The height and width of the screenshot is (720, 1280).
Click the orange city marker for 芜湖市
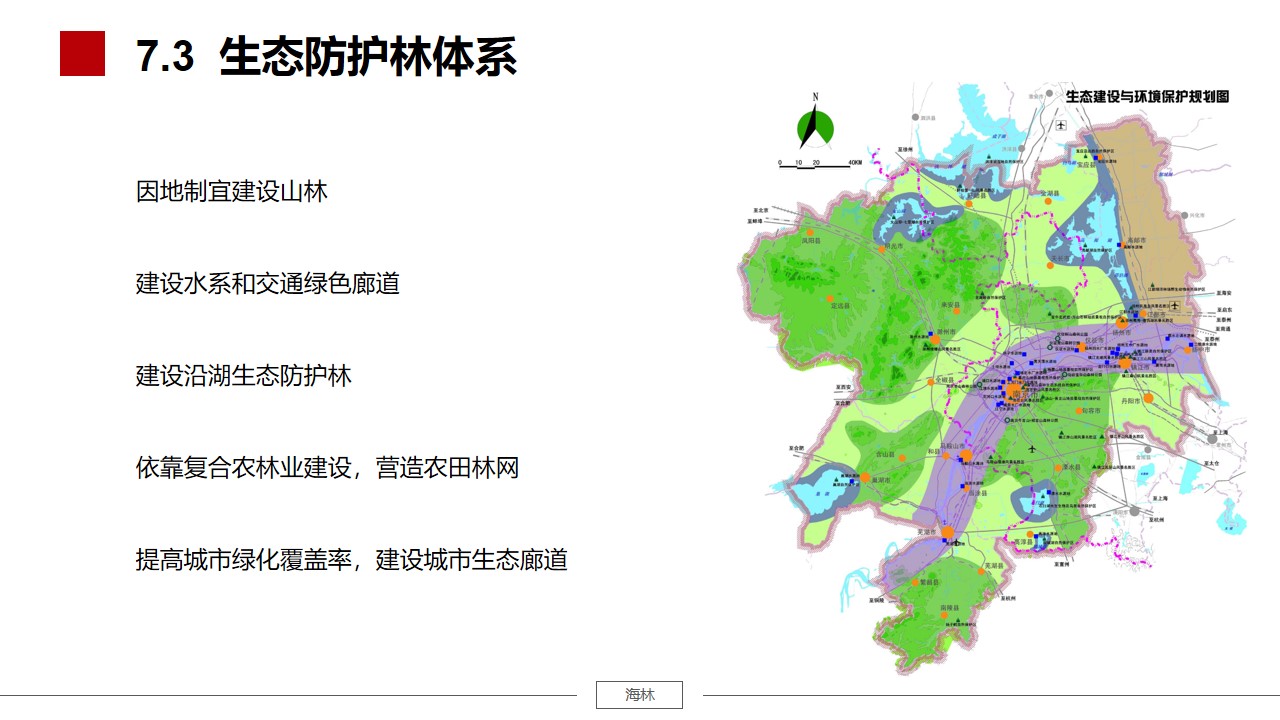946,533
